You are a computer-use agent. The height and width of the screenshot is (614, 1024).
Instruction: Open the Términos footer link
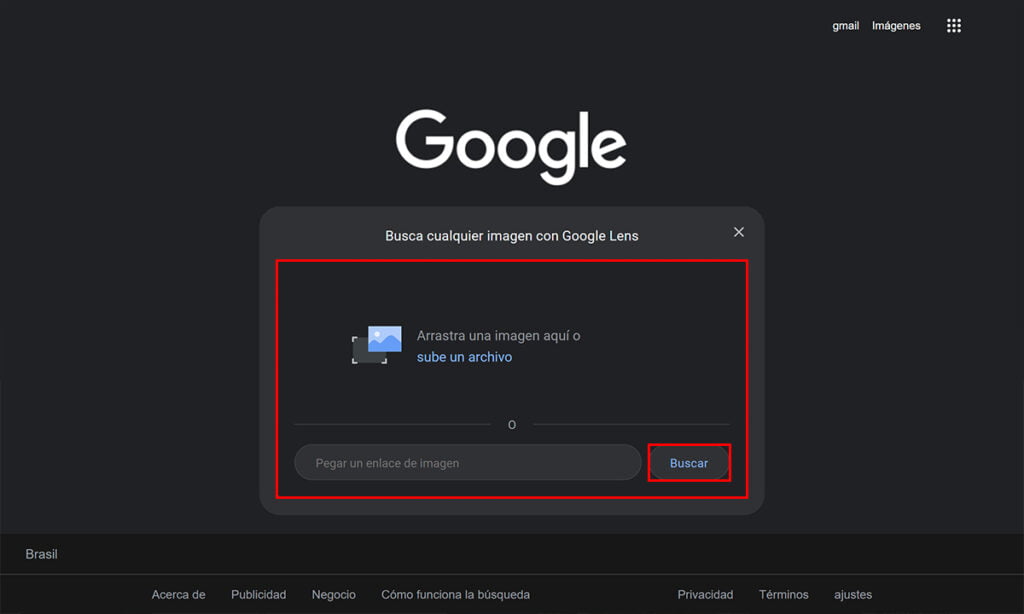[784, 594]
